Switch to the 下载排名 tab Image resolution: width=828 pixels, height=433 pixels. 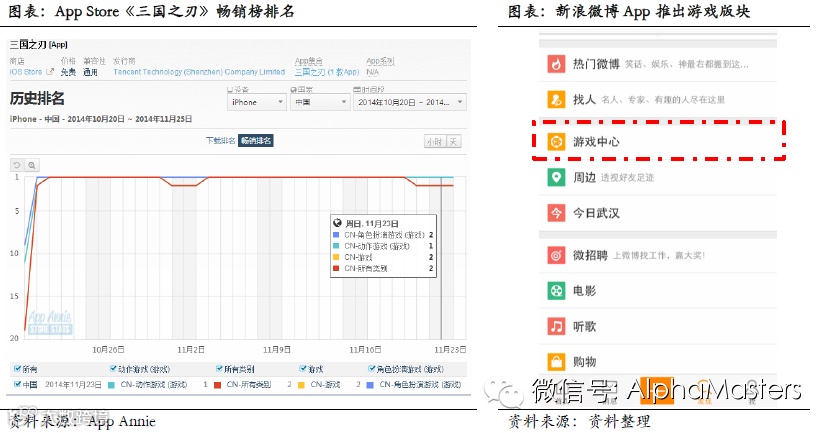click(x=220, y=140)
